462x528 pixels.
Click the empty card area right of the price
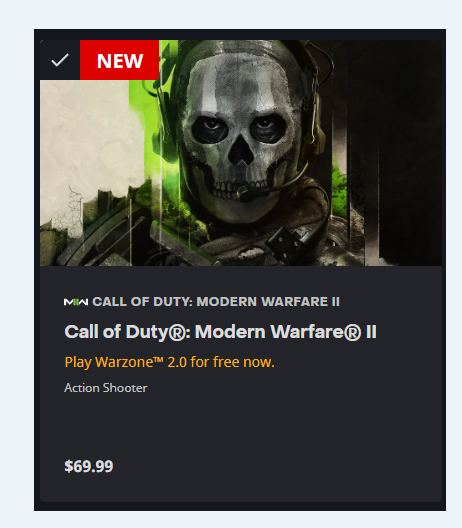coord(276,466)
